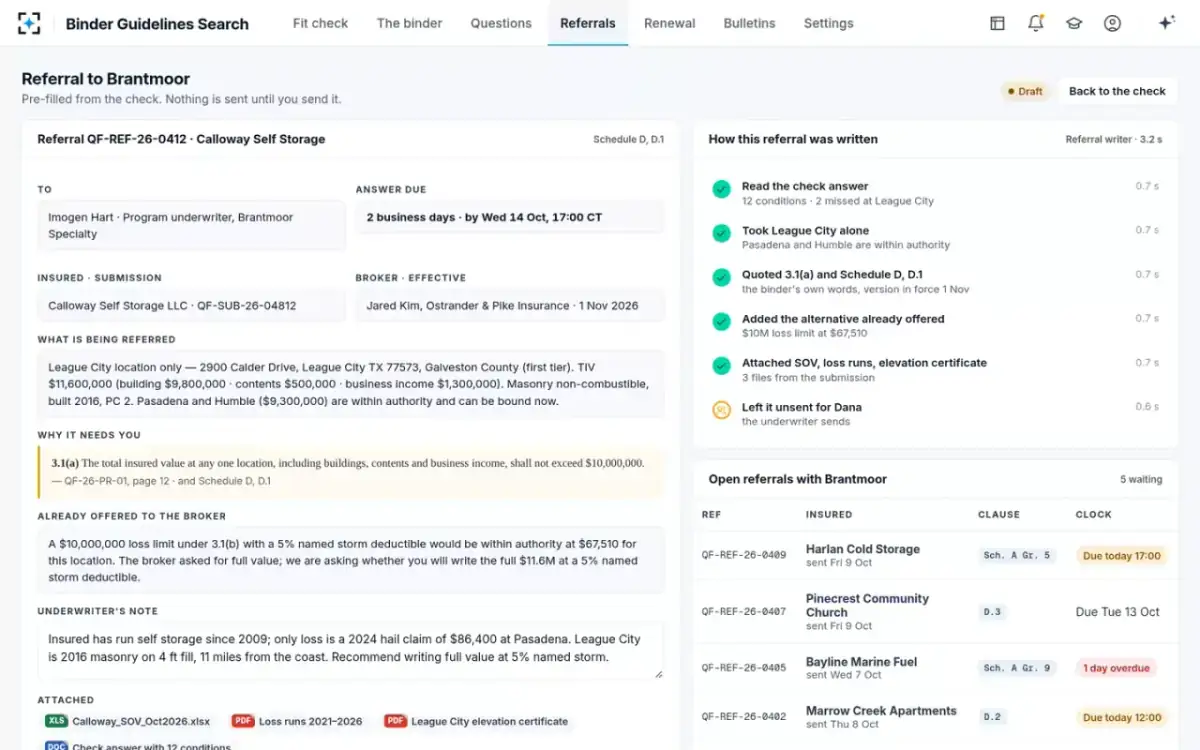The height and width of the screenshot is (750, 1200).
Task: Click the green check beside Quoted 3.1(a) and Schedule D
Action: pos(721,277)
